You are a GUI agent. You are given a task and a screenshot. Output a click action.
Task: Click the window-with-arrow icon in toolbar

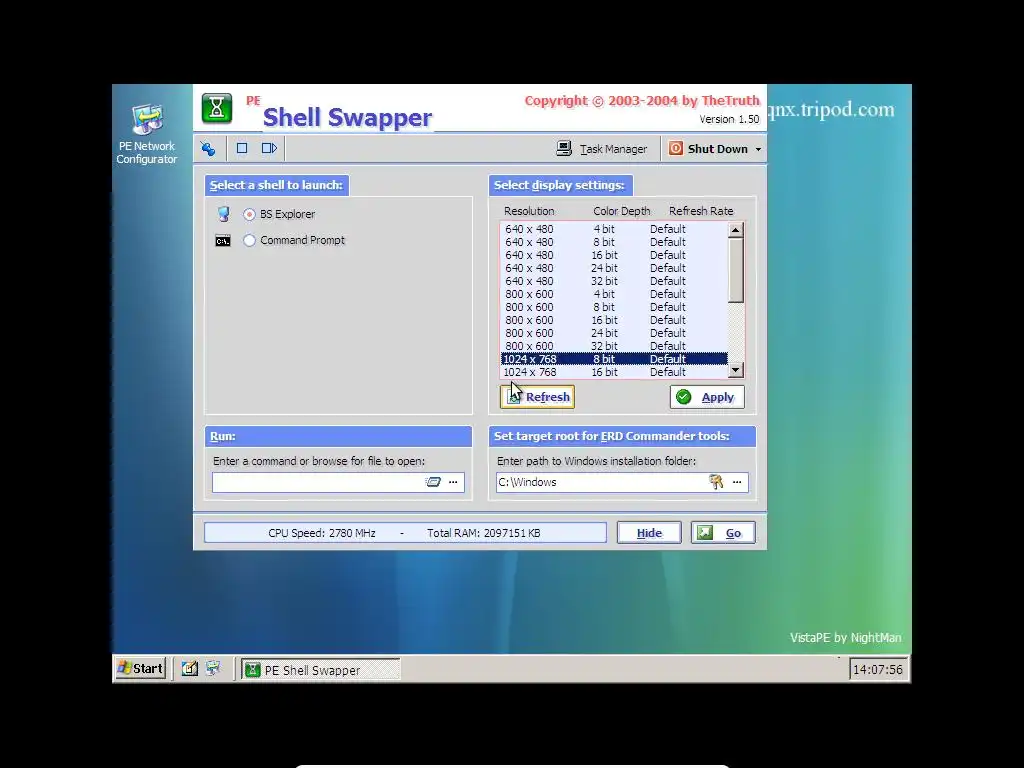(x=269, y=148)
